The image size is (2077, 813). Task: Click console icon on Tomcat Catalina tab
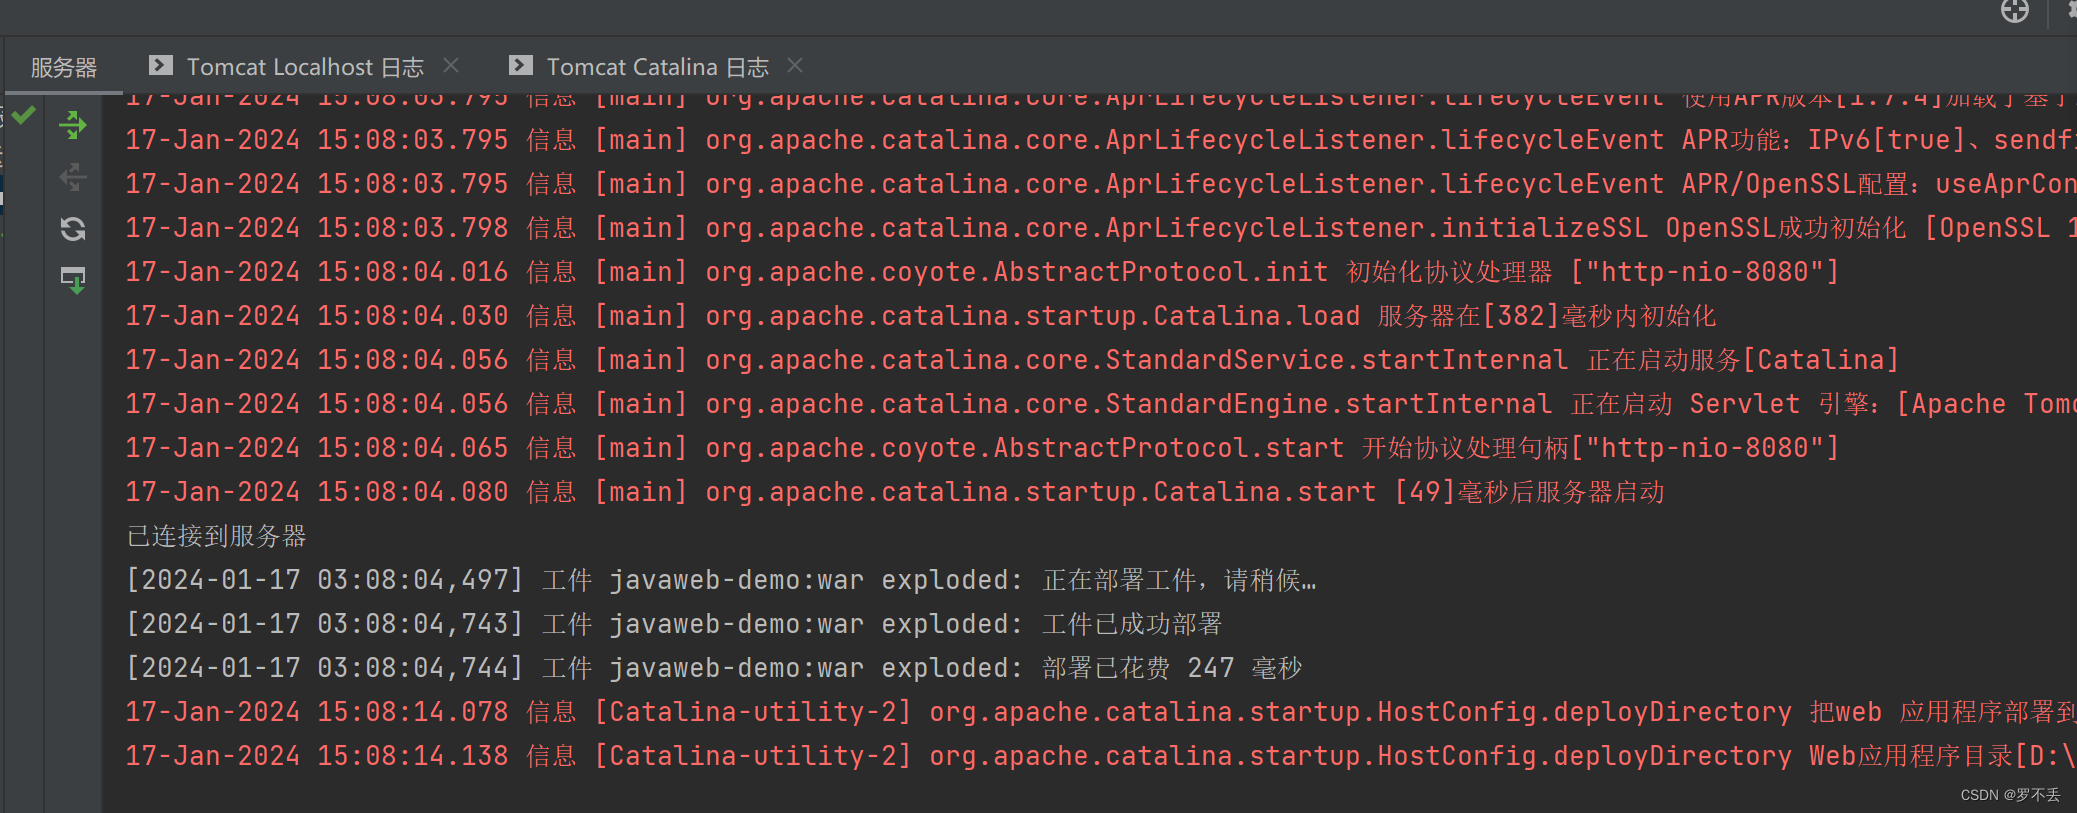pos(520,66)
